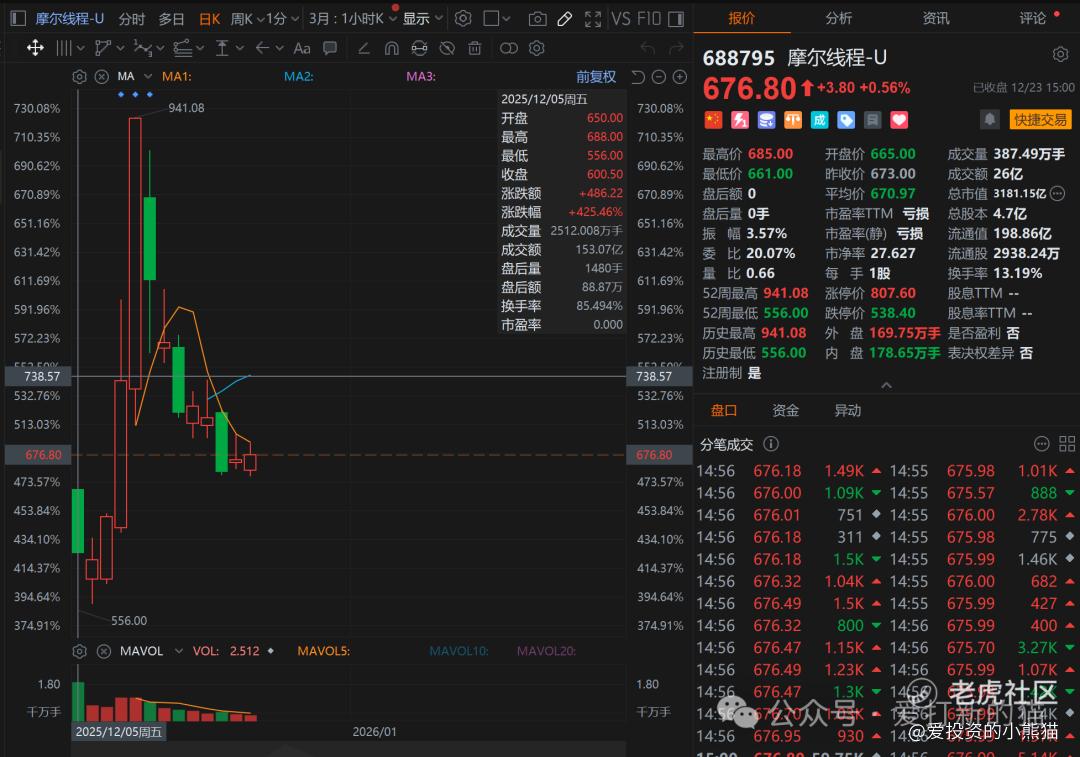This screenshot has width=1080, height=757.
Task: Delete drawings with trash can icon
Action: [475, 48]
